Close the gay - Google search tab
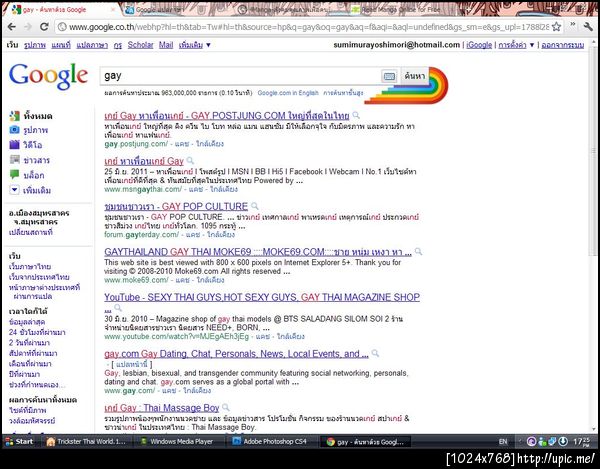This screenshot has height=469, width=600. click(113, 10)
